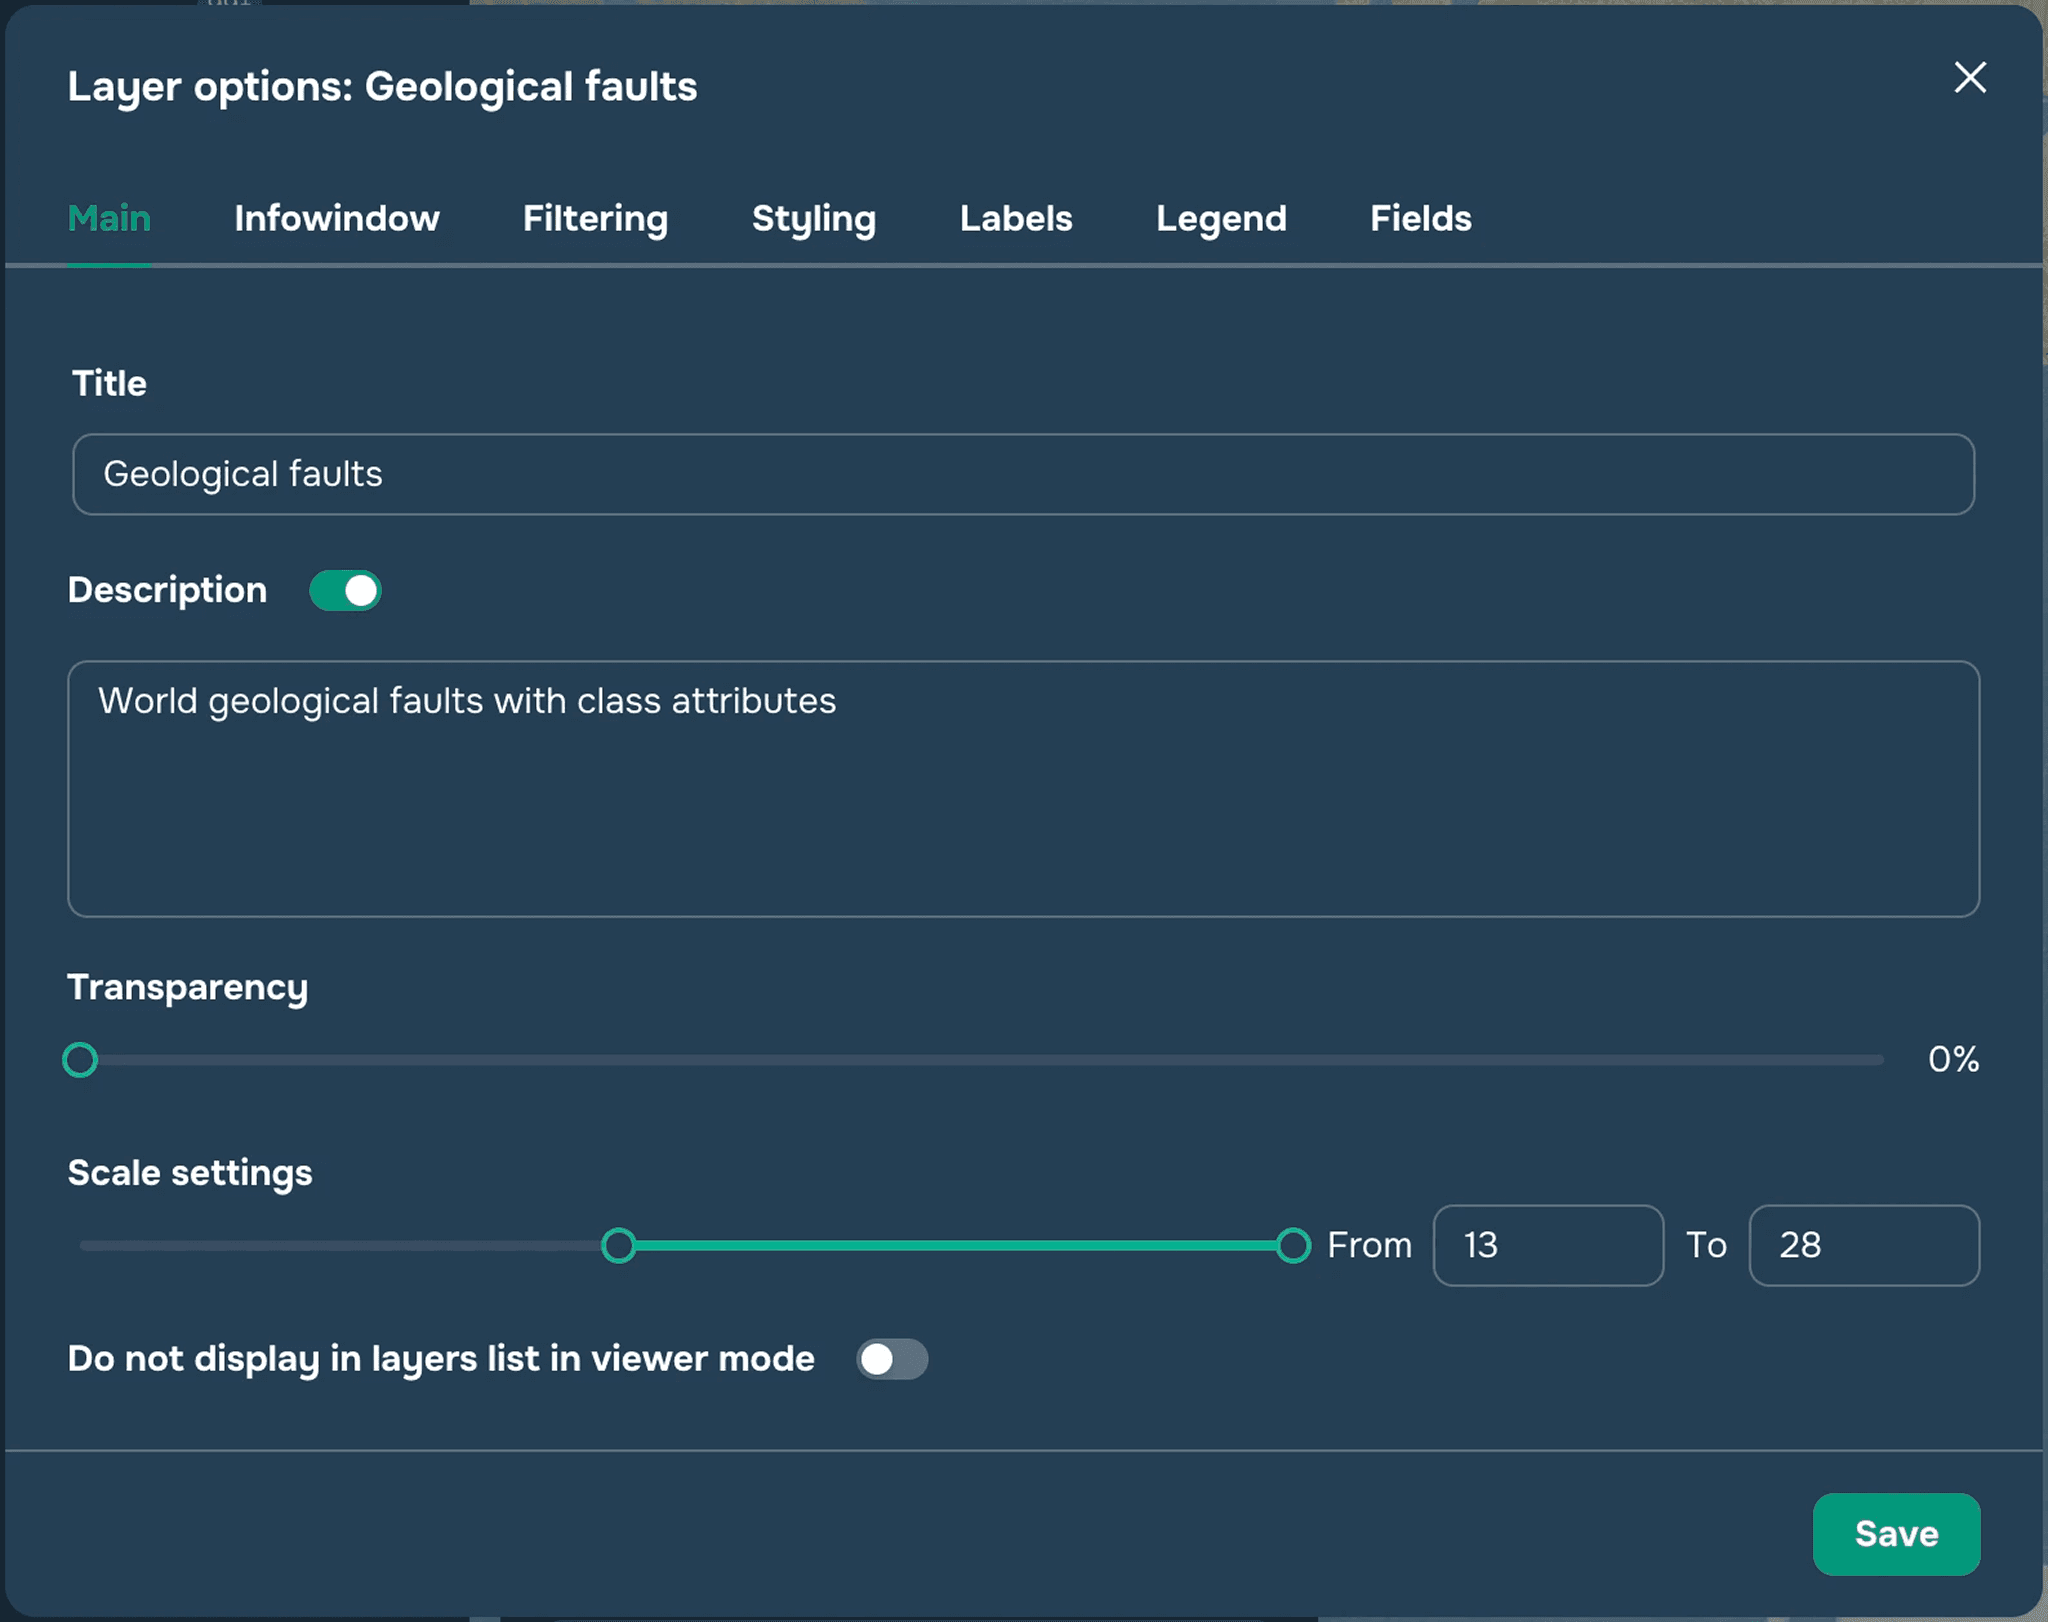
Task: Enable hiding layer in viewer mode
Action: tap(891, 1359)
